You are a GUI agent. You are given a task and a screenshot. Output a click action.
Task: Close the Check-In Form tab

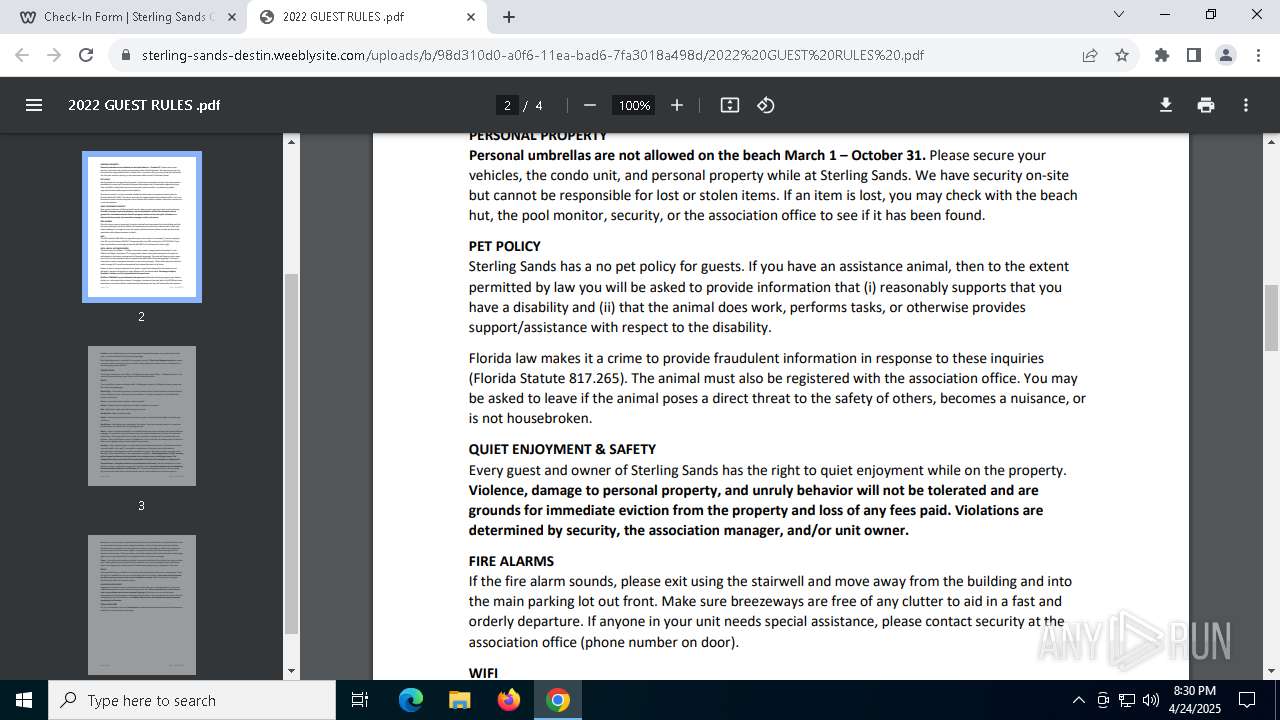coord(232,17)
